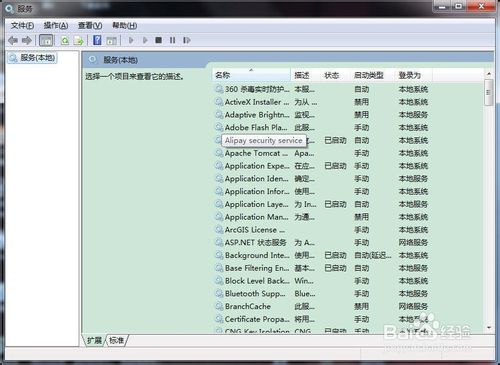
Task: Click the gear icon beside ArcGIS License
Action: tap(219, 230)
